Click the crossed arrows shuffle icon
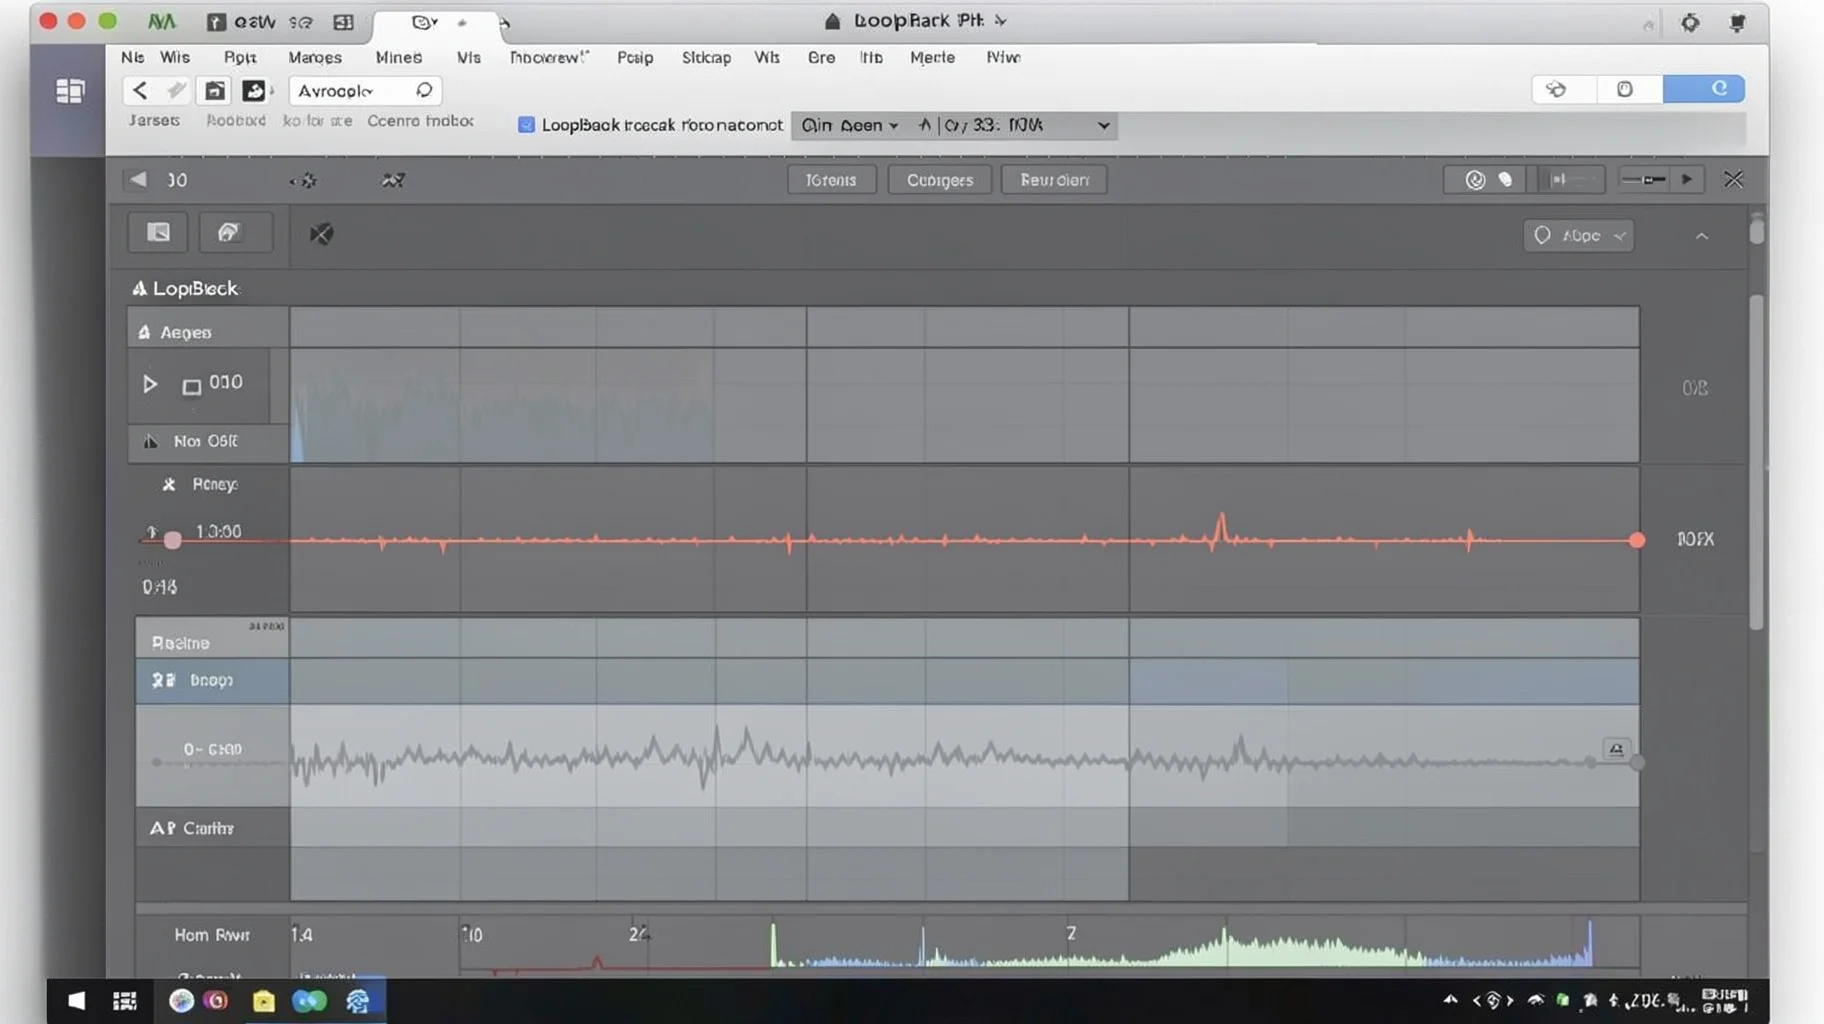Image resolution: width=1824 pixels, height=1024 pixels. pyautogui.click(x=393, y=180)
